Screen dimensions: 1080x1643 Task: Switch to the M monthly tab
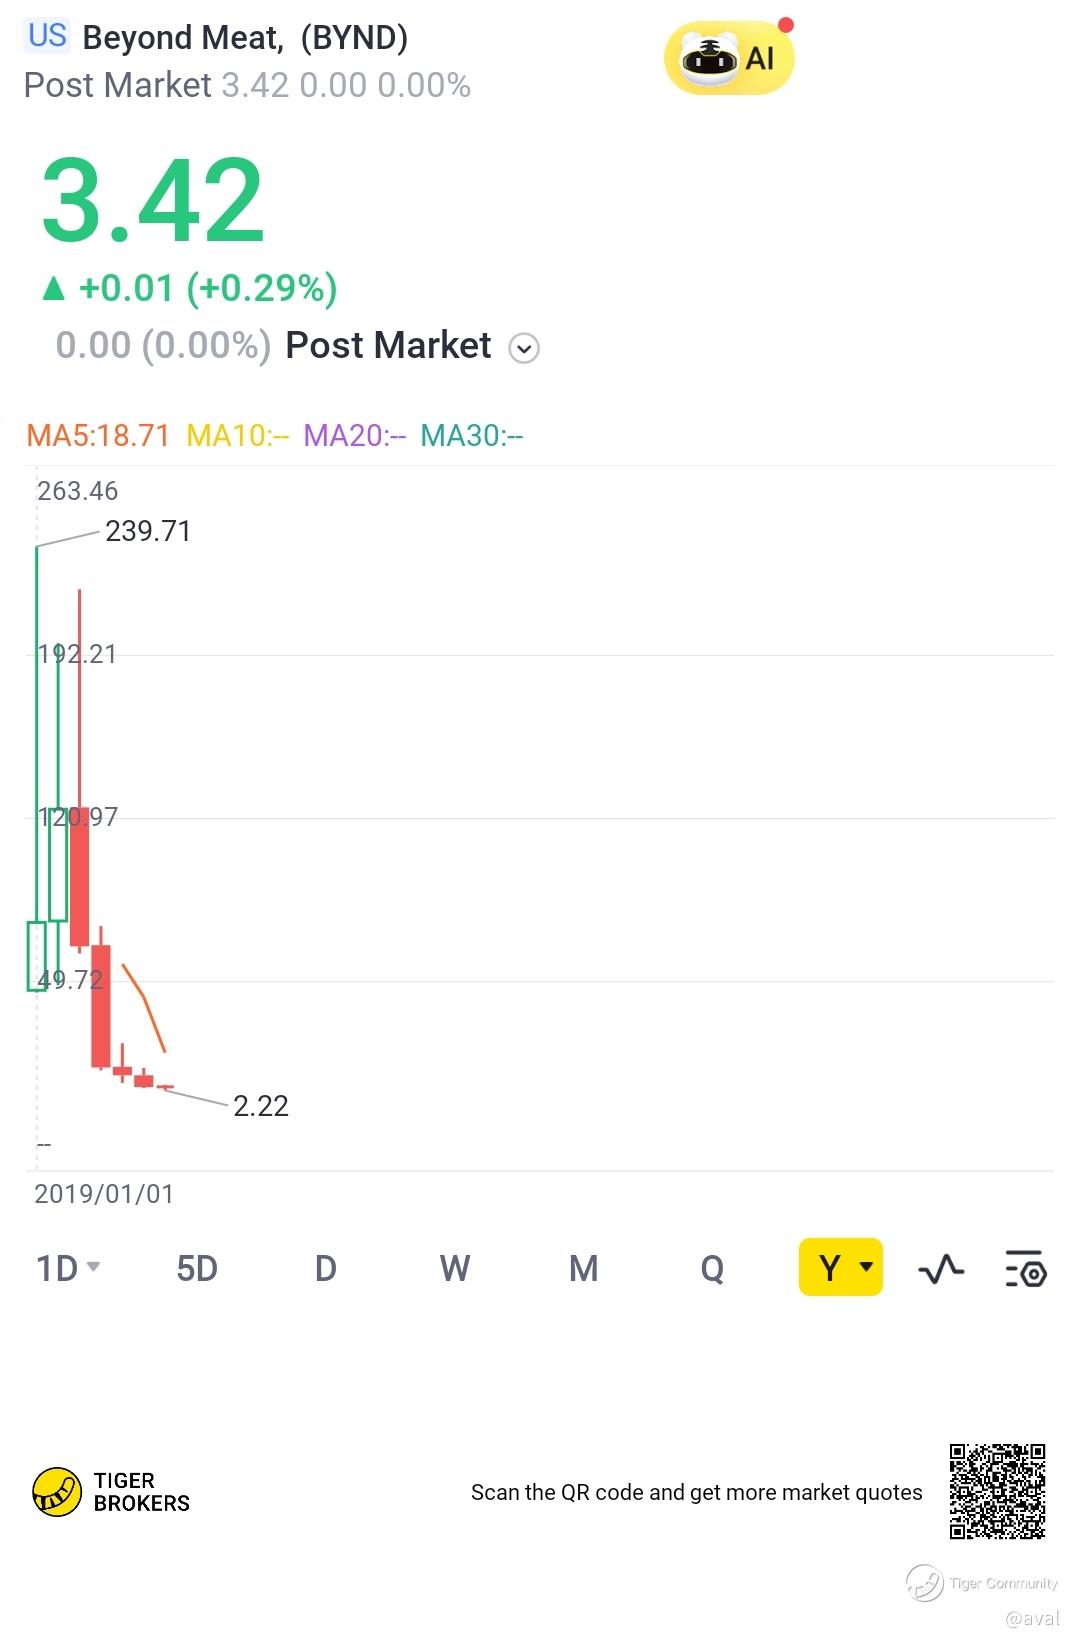(x=583, y=1268)
